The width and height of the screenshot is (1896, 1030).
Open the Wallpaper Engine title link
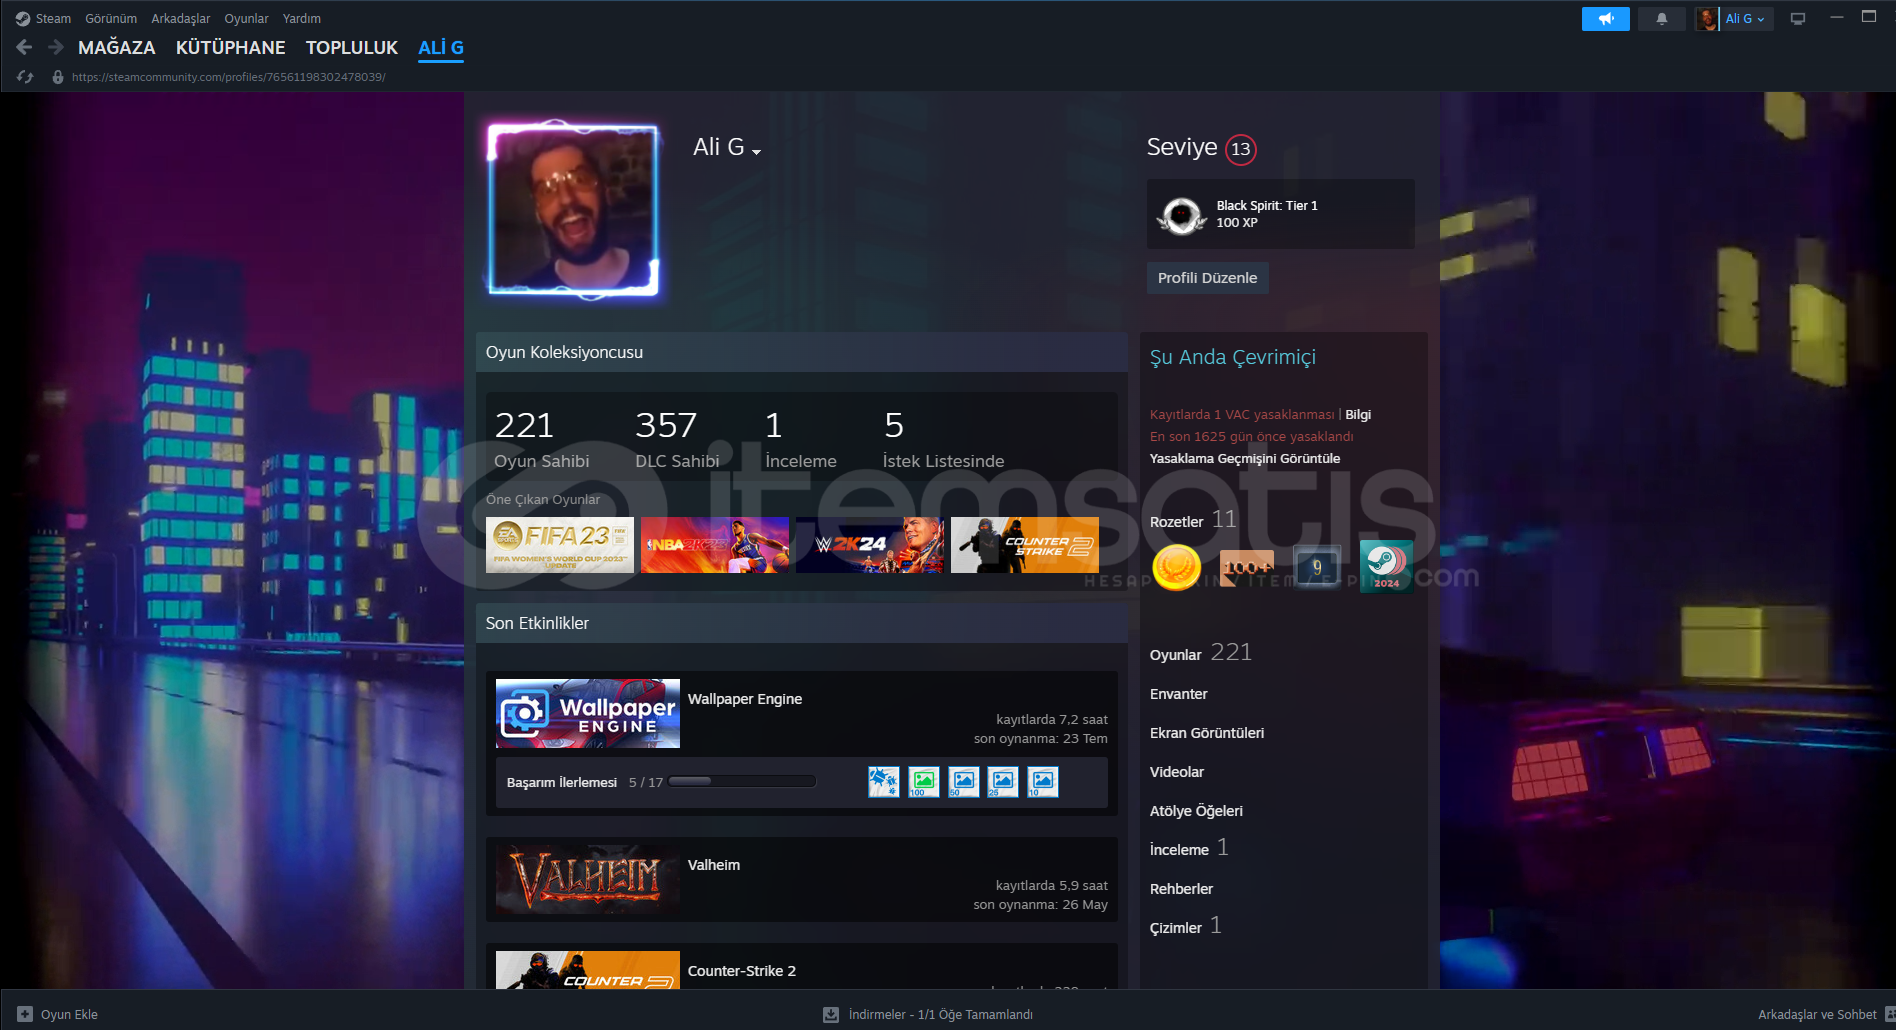coord(745,699)
